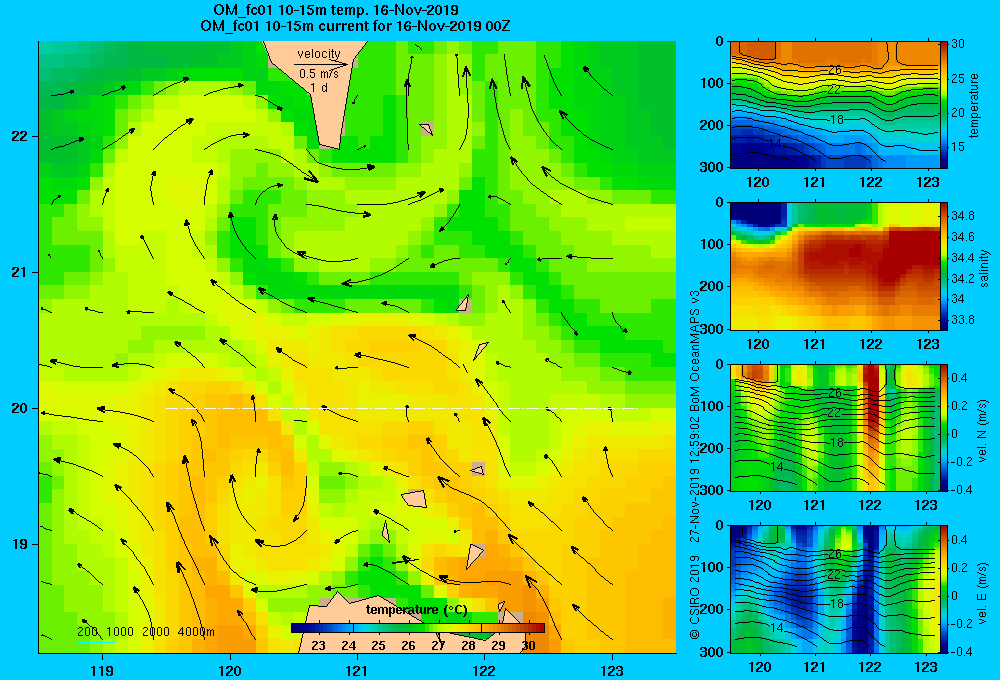Click latitude label 22 on main map axis
The image size is (1000, 680).
(19, 136)
